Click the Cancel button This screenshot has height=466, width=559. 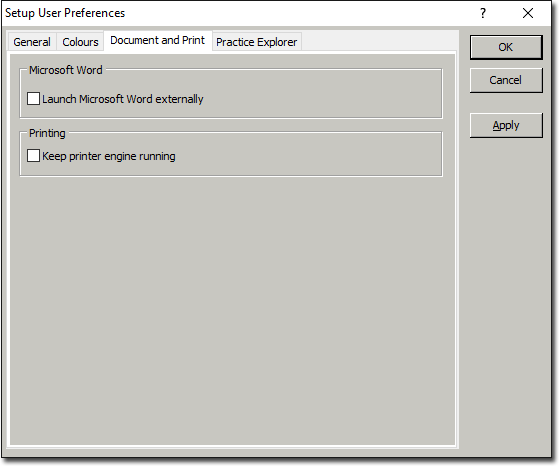[506, 80]
